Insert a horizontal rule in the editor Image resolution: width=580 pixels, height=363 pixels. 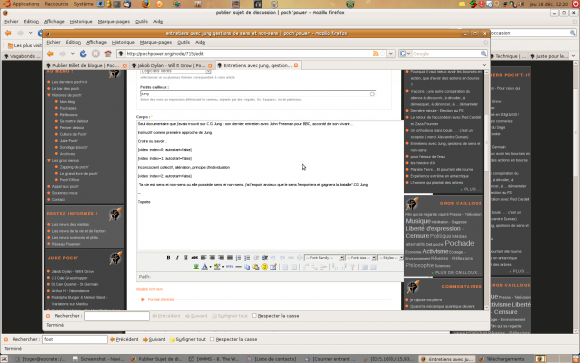[x=239, y=267]
